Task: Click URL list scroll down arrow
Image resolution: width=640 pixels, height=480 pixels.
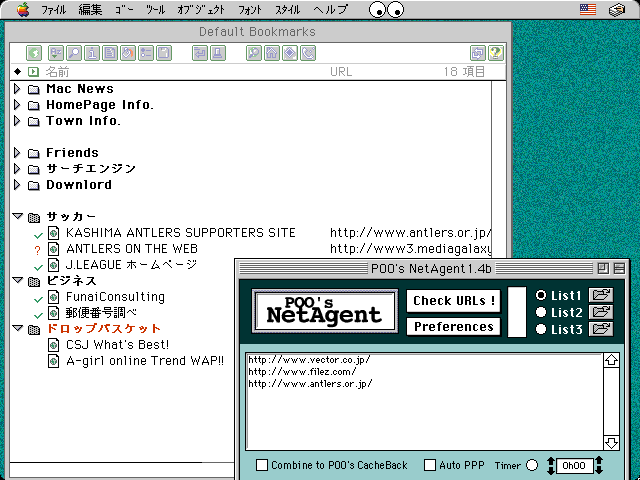Action: pyautogui.click(x=611, y=443)
